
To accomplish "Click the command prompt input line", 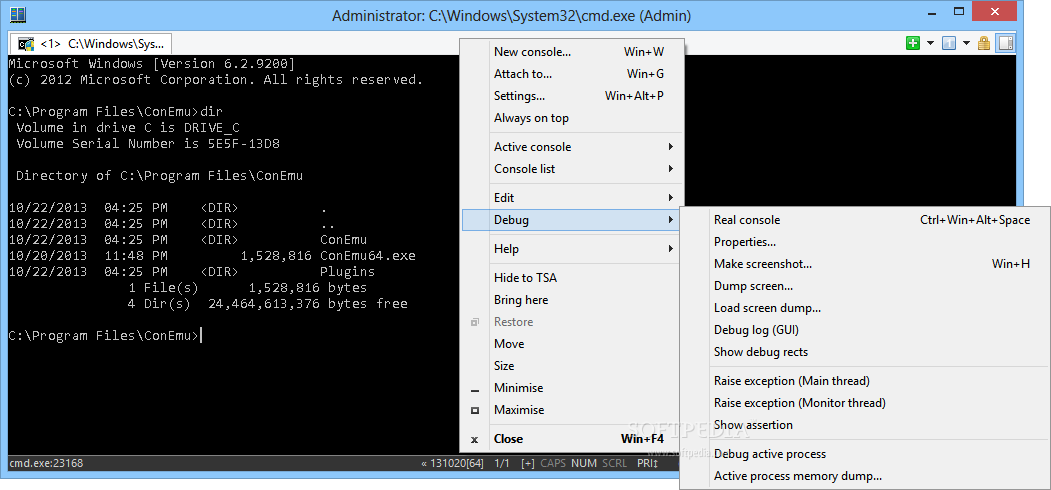I will tap(106, 336).
